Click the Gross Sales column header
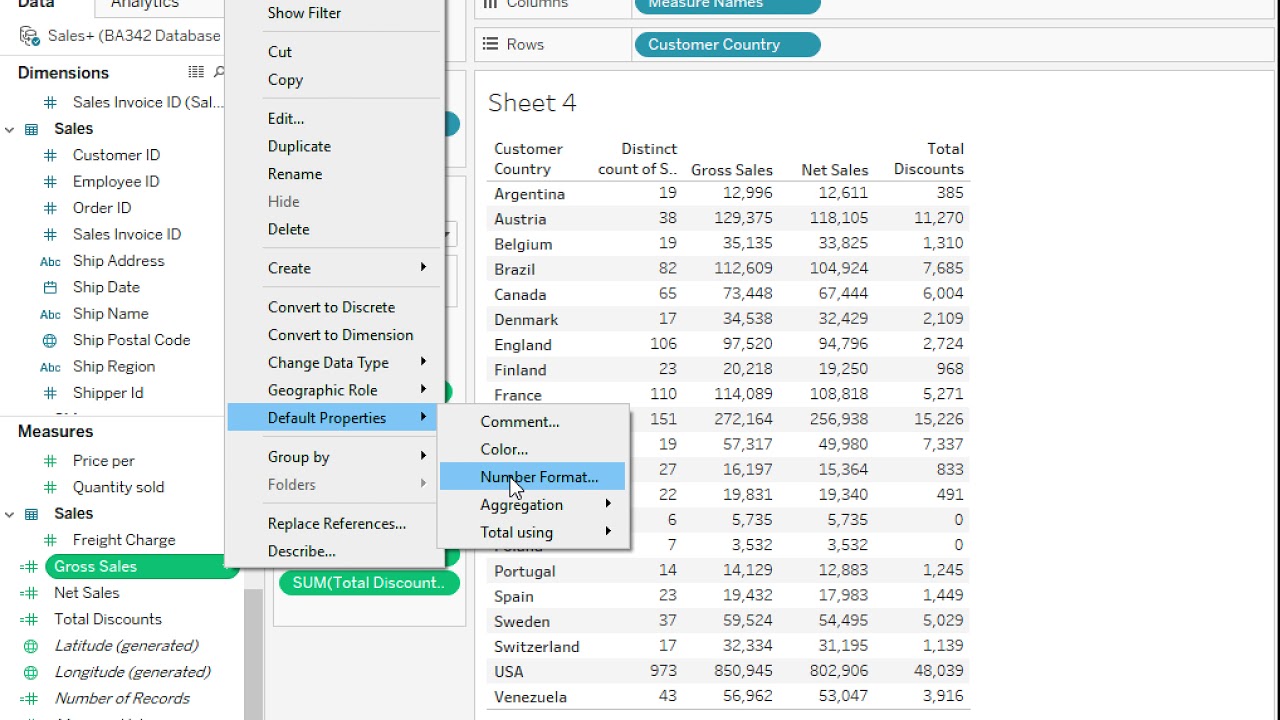Image resolution: width=1280 pixels, height=720 pixels. [x=732, y=170]
